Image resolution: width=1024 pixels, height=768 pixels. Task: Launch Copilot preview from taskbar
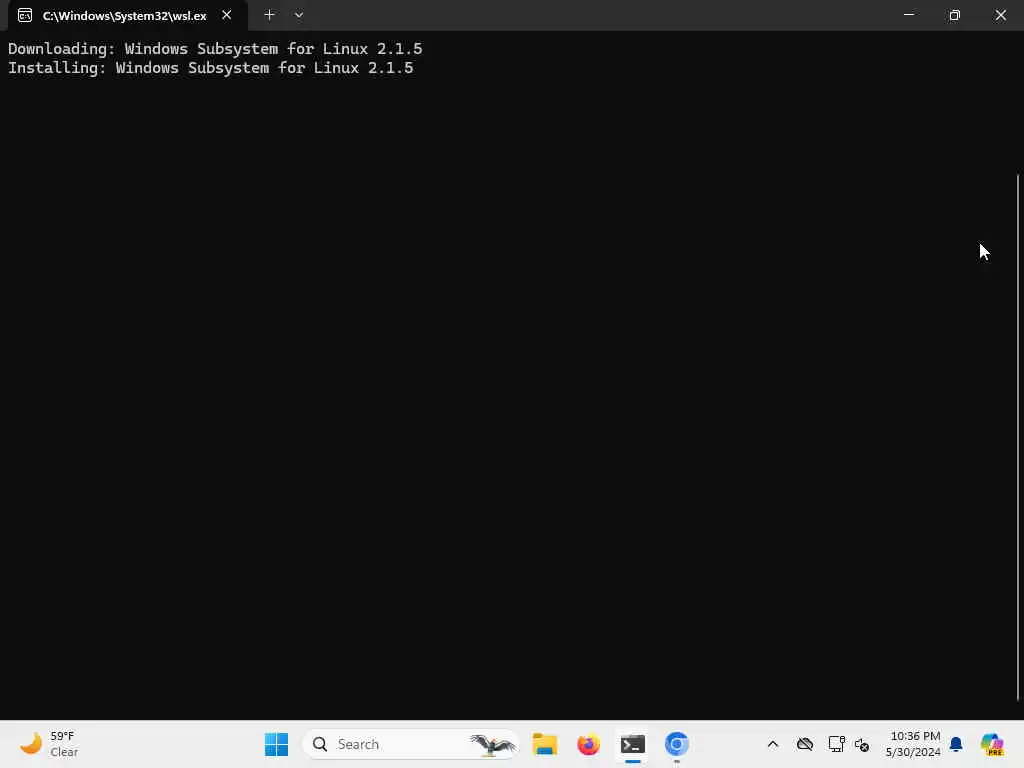[992, 744]
